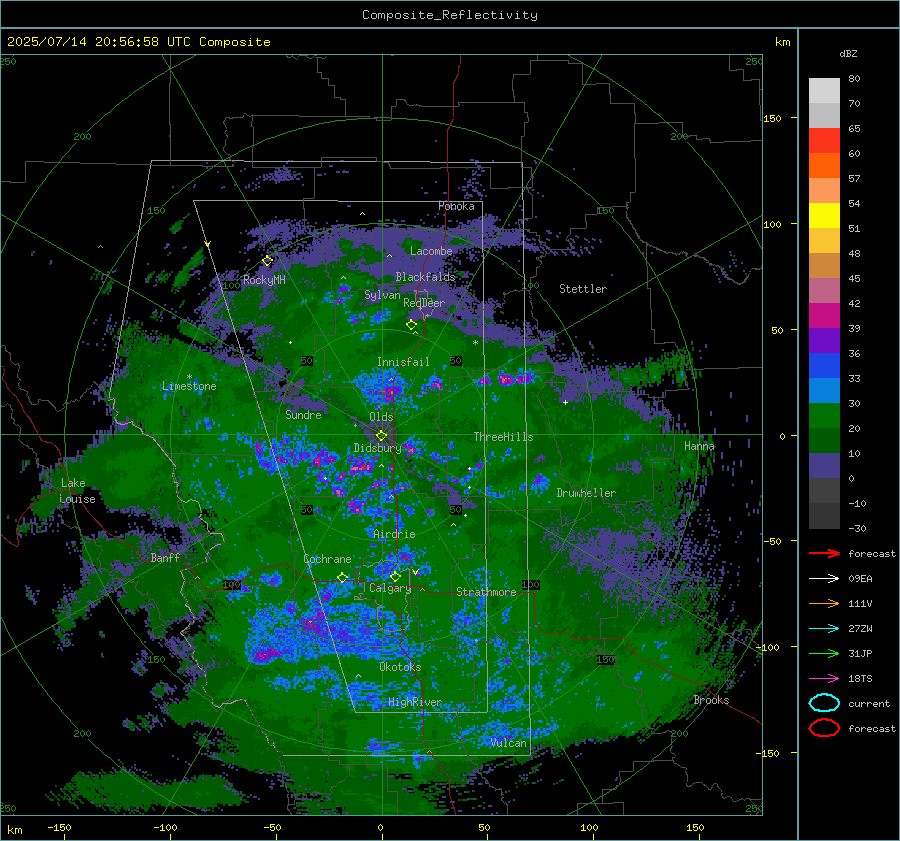Click the cyan 27ZW arrow in legend
Image resolution: width=900 pixels, height=841 pixels.
pos(824,629)
